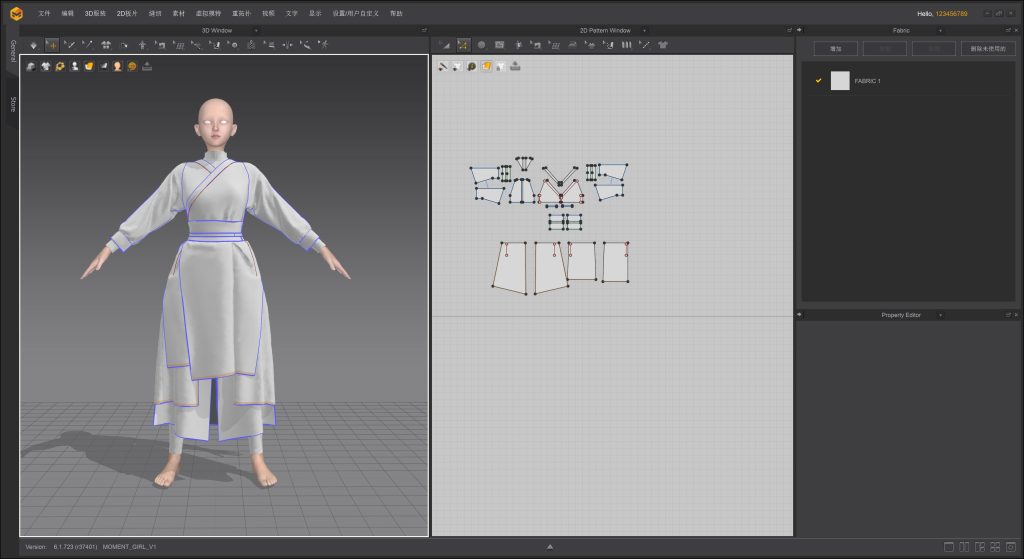Click the avatar head icon in 3D view
This screenshot has width=1024, height=559.
117,66
